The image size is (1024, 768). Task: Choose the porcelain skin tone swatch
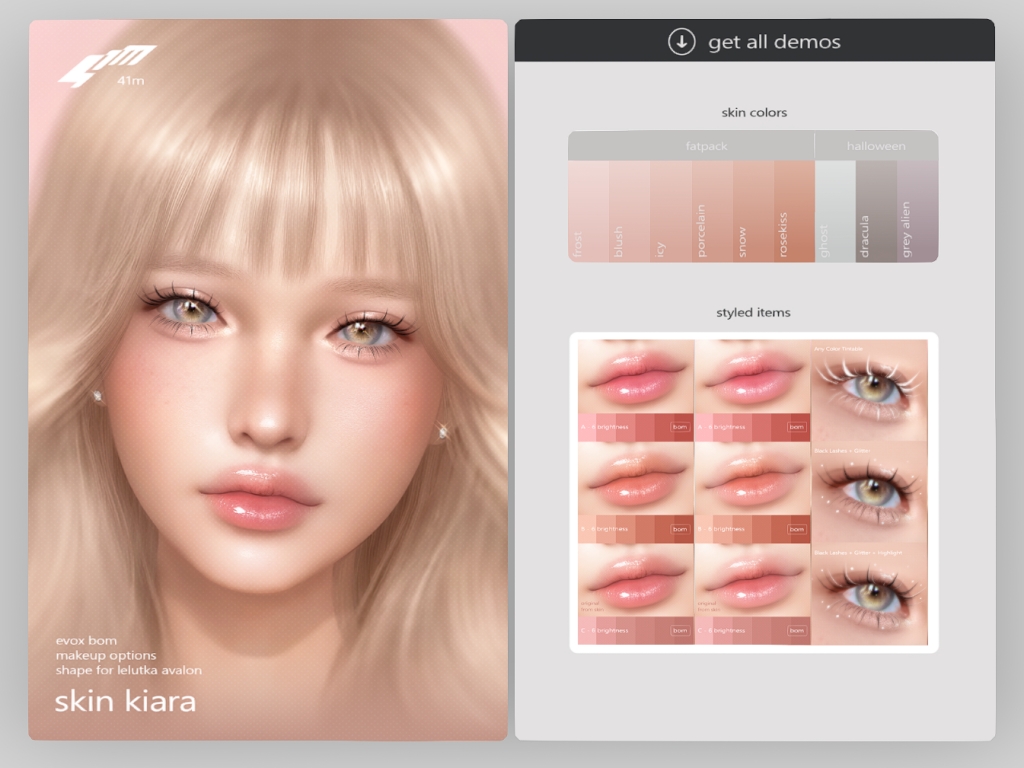(711, 212)
